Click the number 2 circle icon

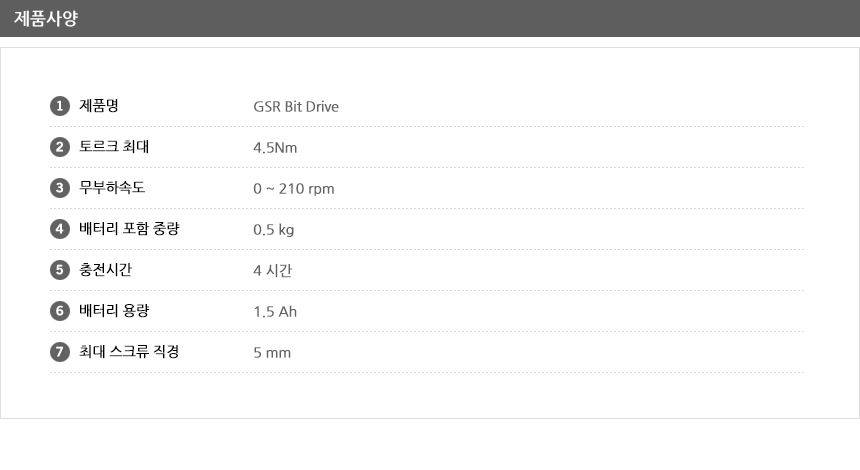point(59,147)
